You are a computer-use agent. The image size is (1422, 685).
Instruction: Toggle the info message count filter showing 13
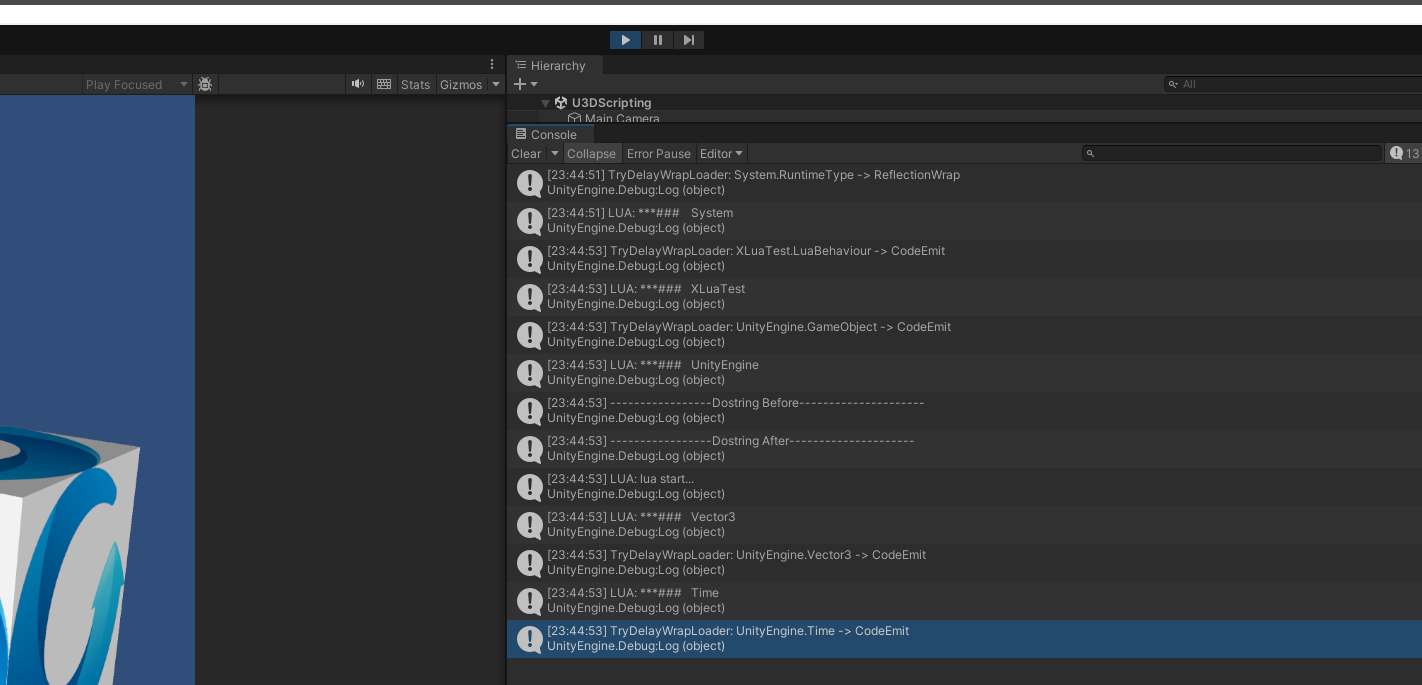coord(1404,153)
